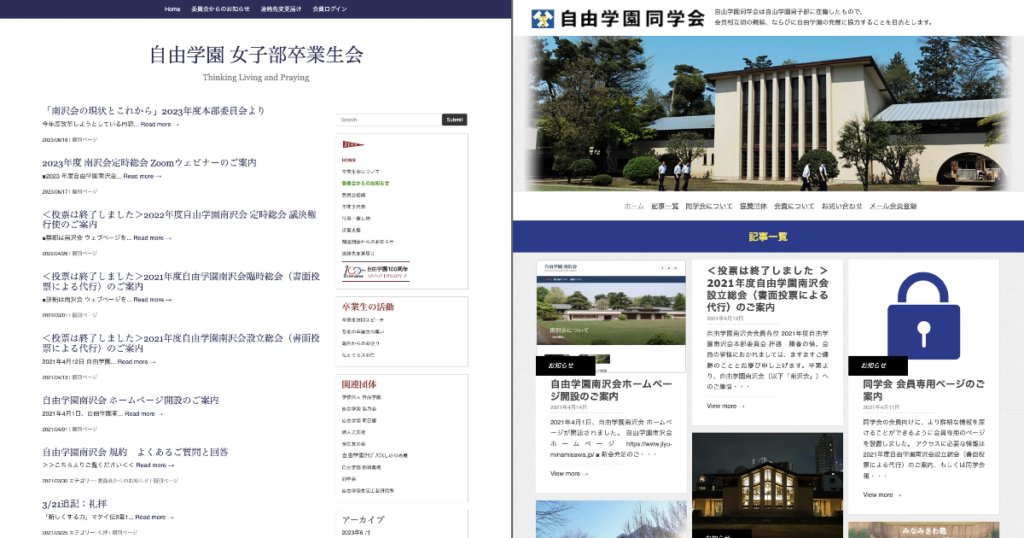Click the 自由学園同学会 crest logo icon
1024x538 pixels.
[x=542, y=18]
